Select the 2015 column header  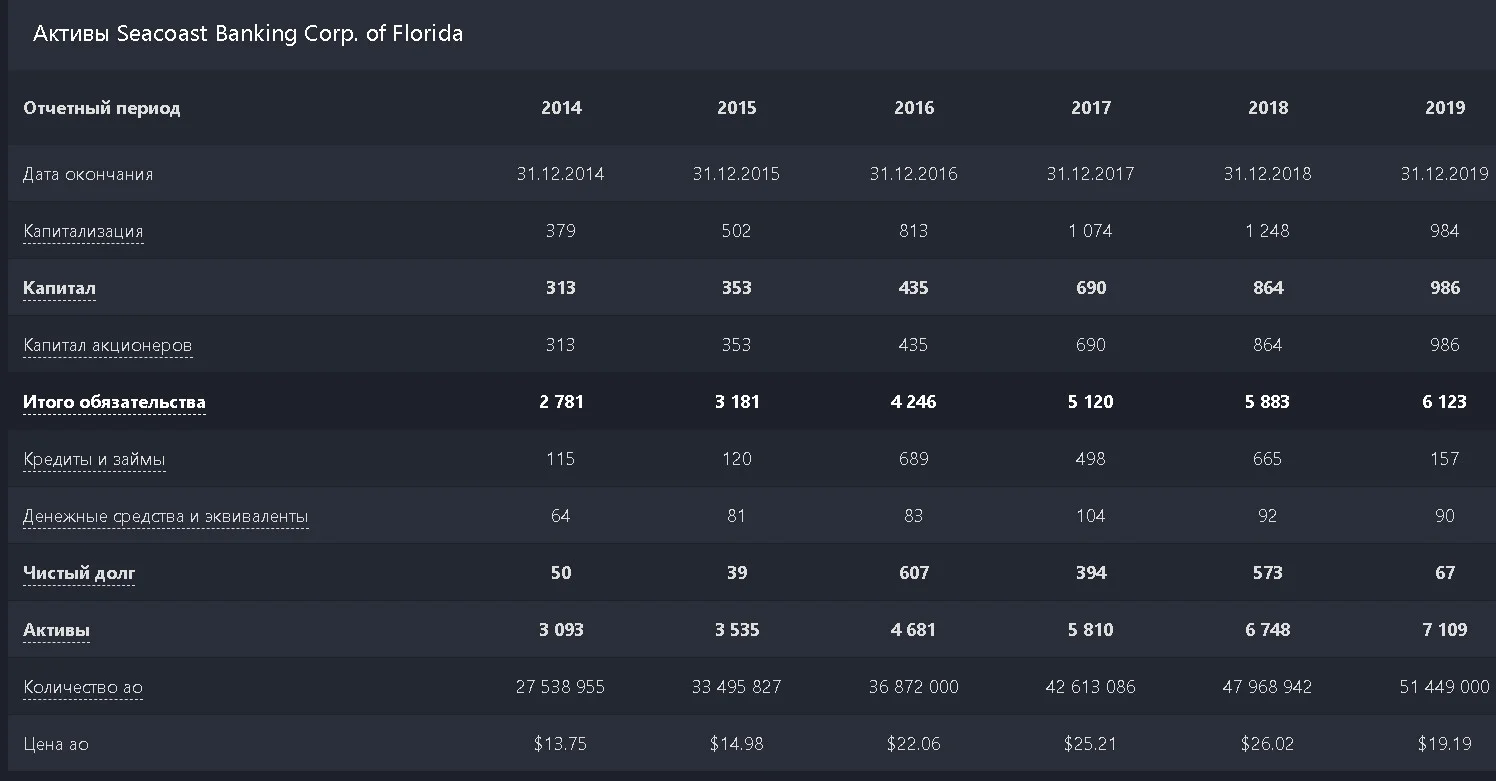[x=737, y=108]
